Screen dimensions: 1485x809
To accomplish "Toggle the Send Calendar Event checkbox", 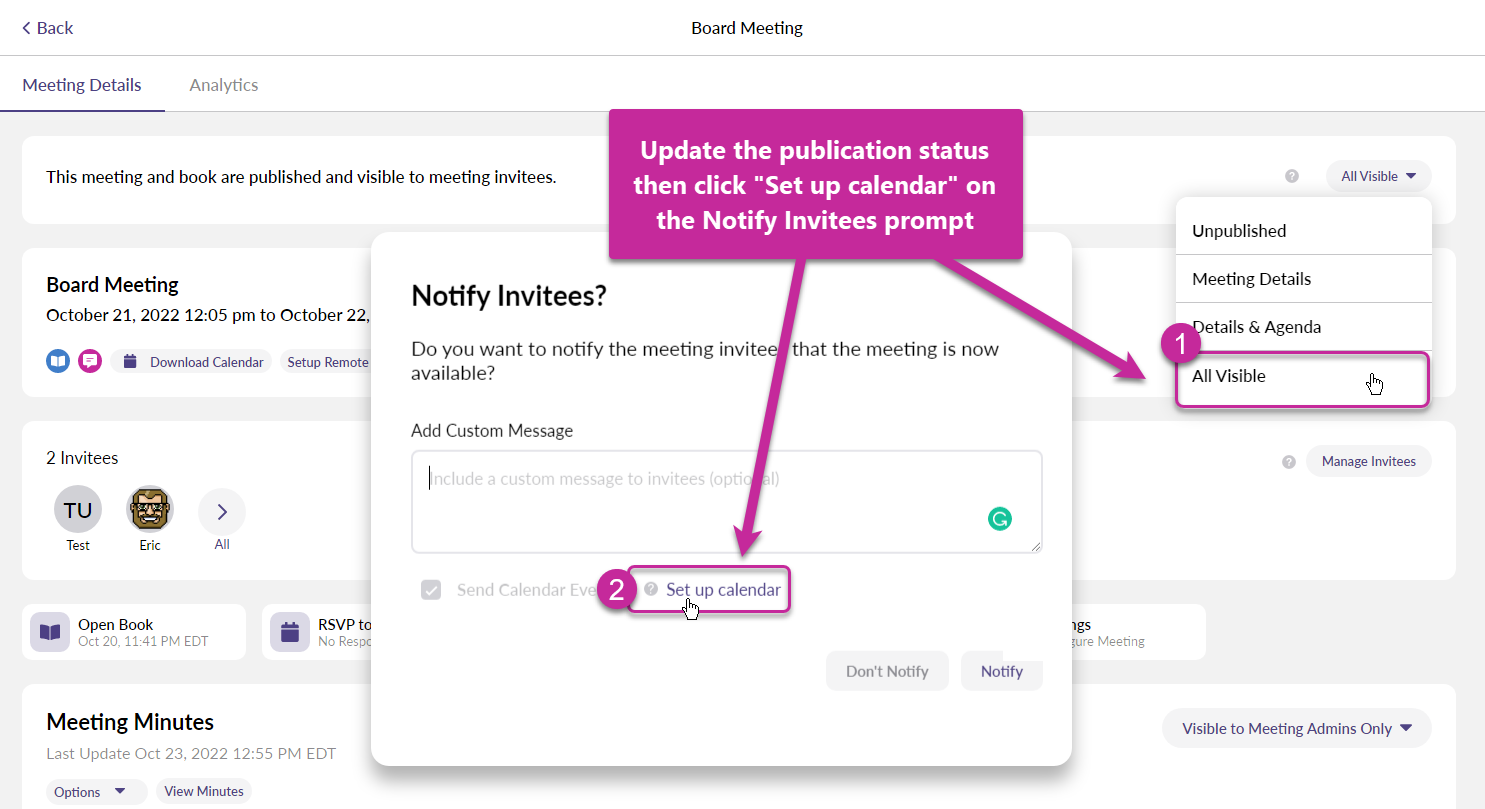I will click(431, 590).
